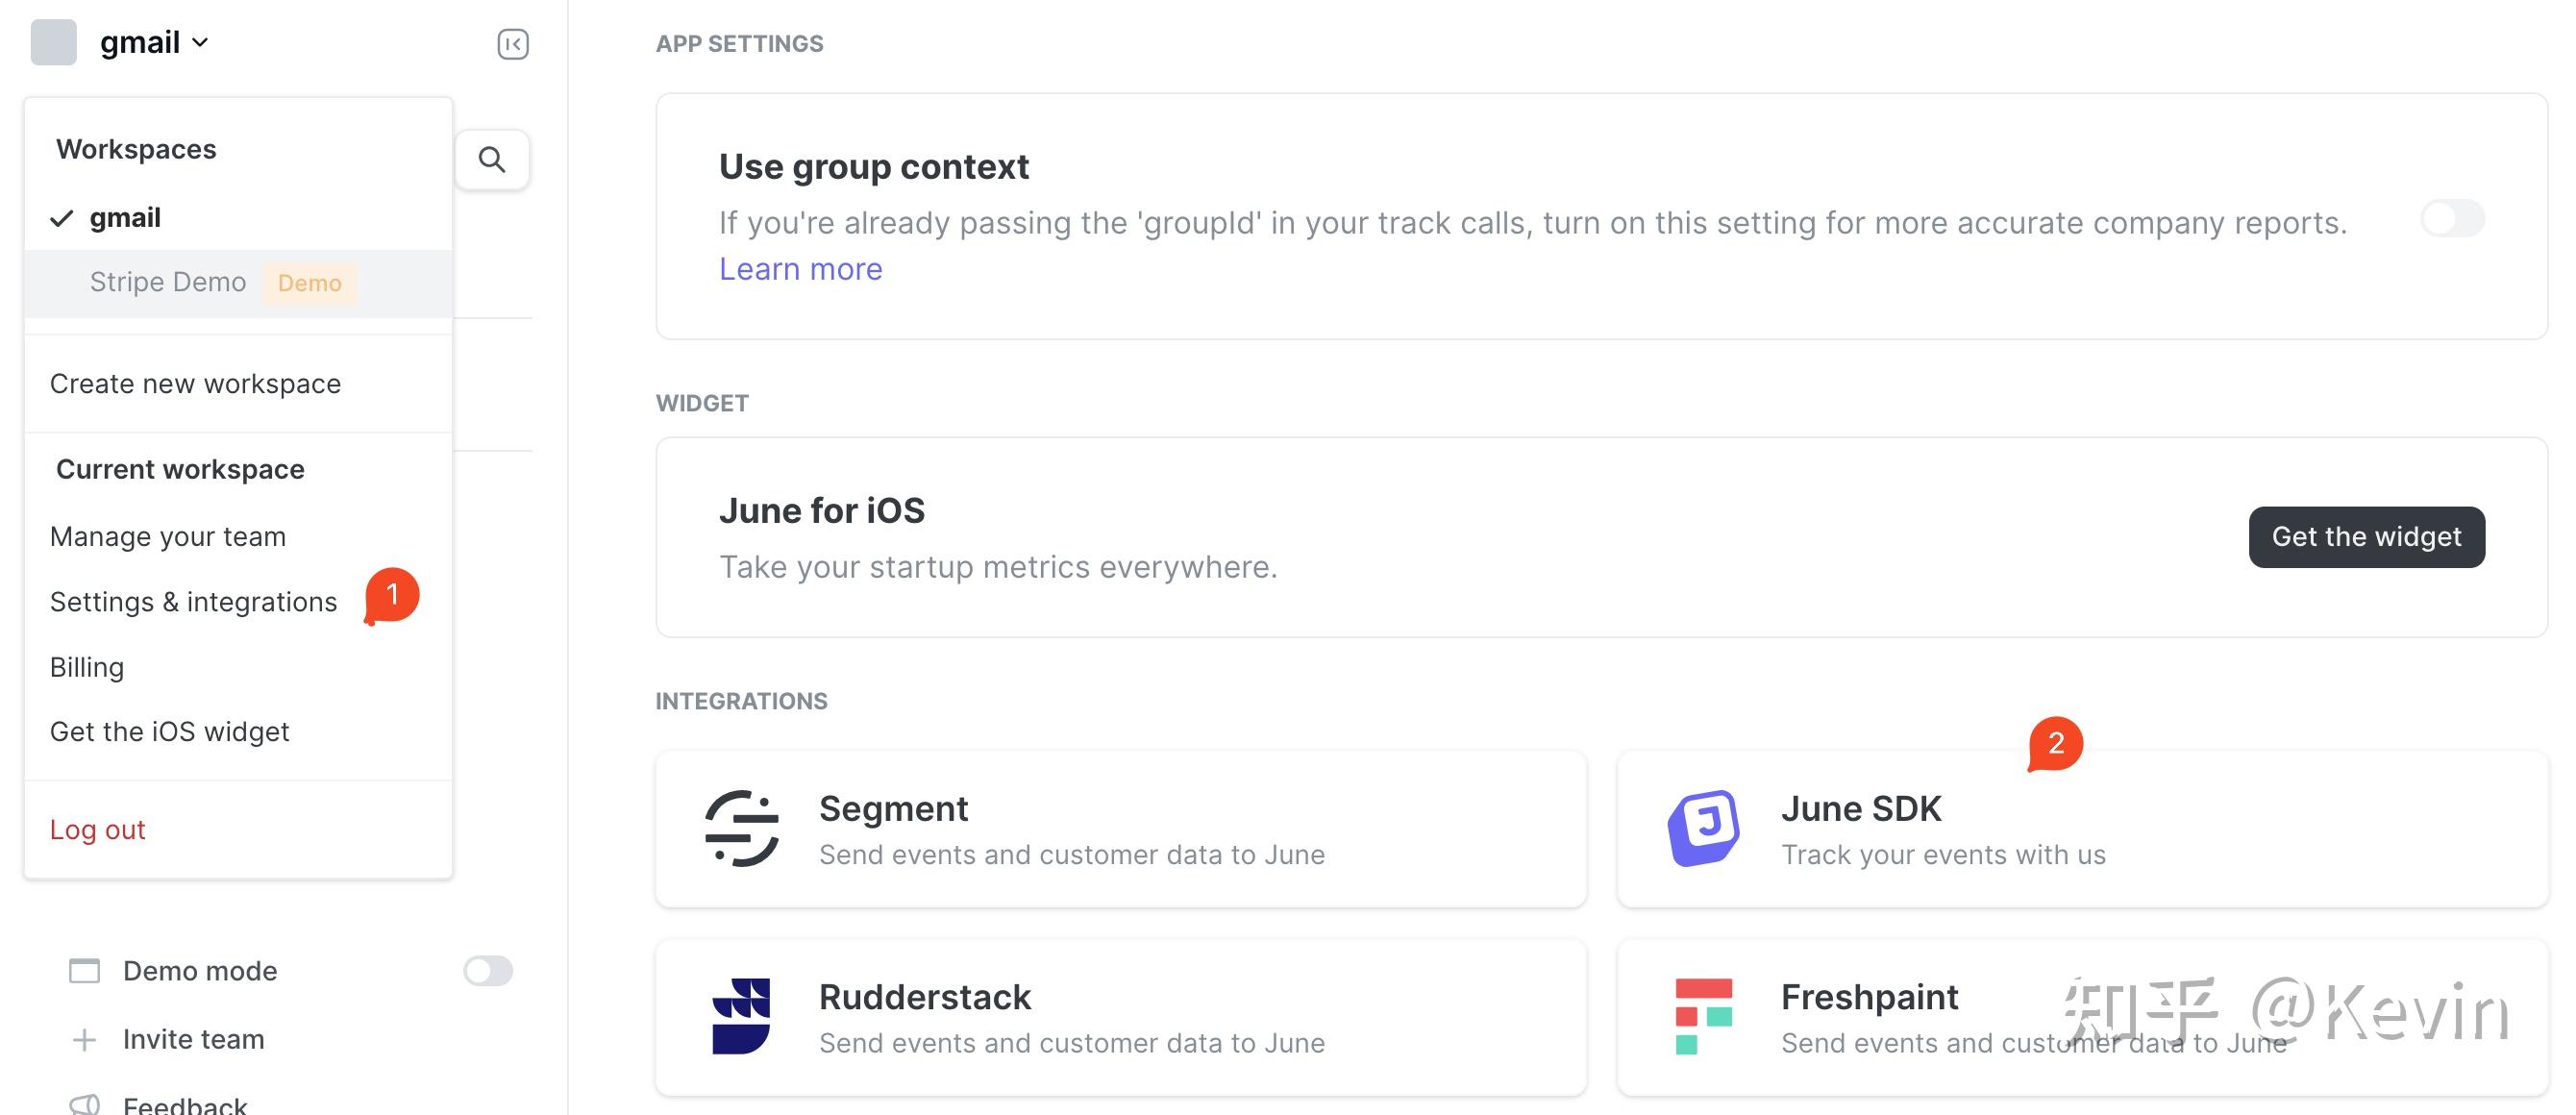
Task: Click Log out in the menu
Action: 98,830
